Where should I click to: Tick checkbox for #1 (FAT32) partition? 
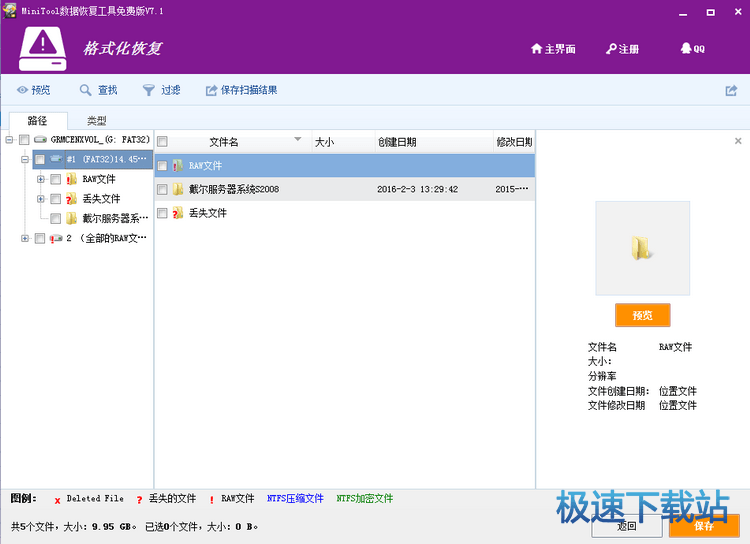coord(40,159)
